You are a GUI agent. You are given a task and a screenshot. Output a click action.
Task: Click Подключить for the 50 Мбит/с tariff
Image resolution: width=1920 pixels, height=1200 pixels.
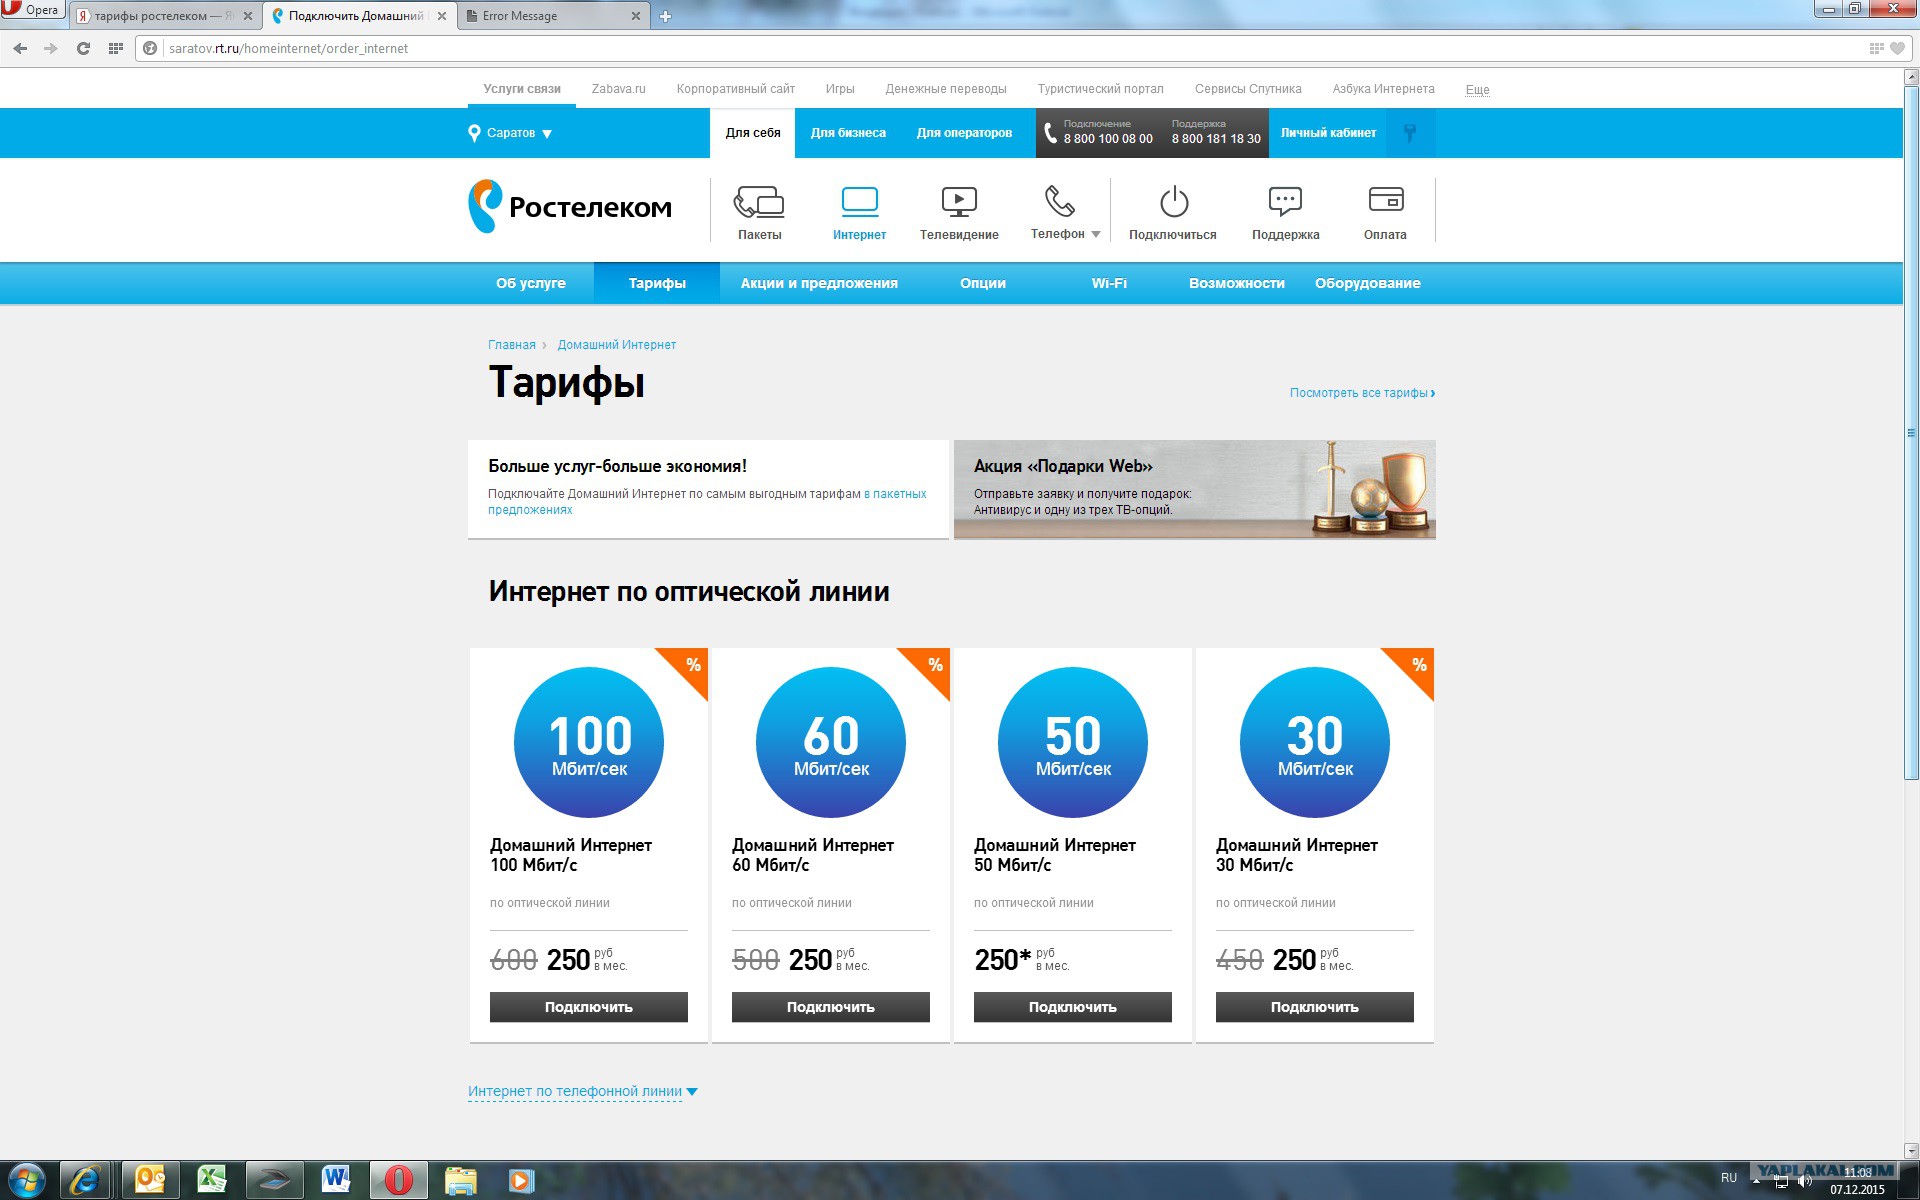[1072, 1007]
